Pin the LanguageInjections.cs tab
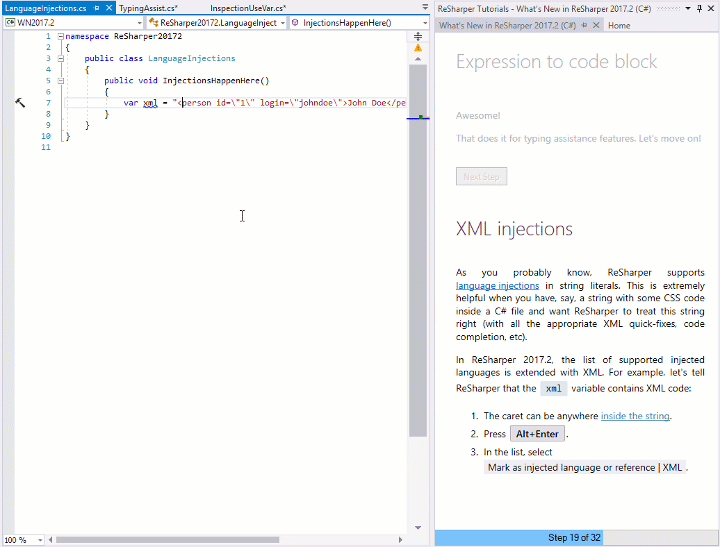 coord(96,8)
